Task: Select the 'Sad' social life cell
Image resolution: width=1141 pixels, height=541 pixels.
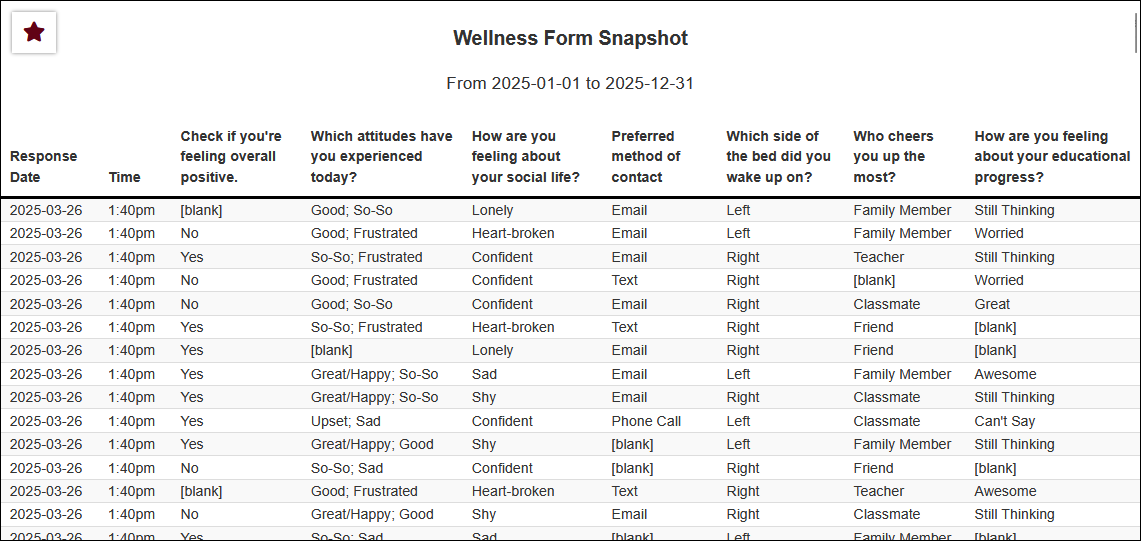Action: [x=484, y=374]
